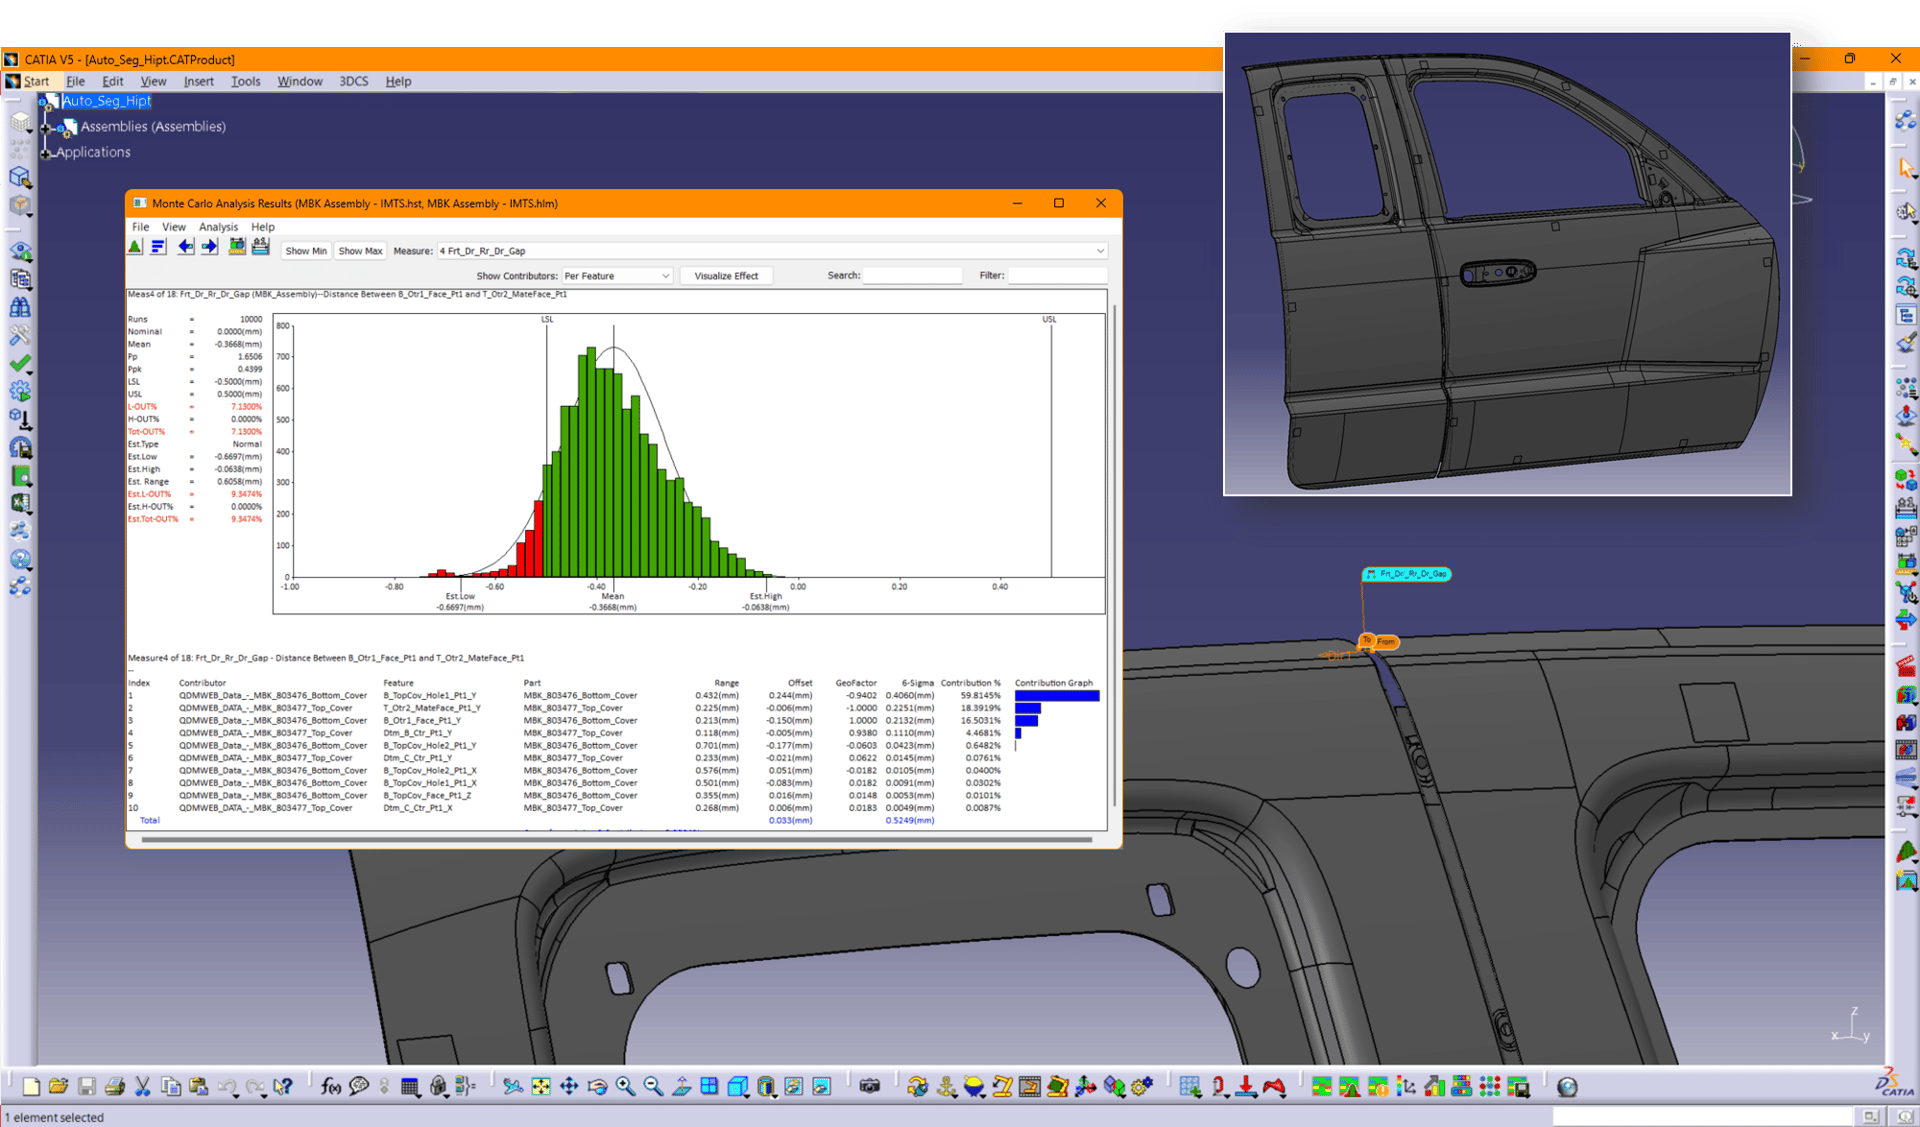Click the Fly mode airplane icon
Screen dimensions: 1920x1127
[x=512, y=1087]
